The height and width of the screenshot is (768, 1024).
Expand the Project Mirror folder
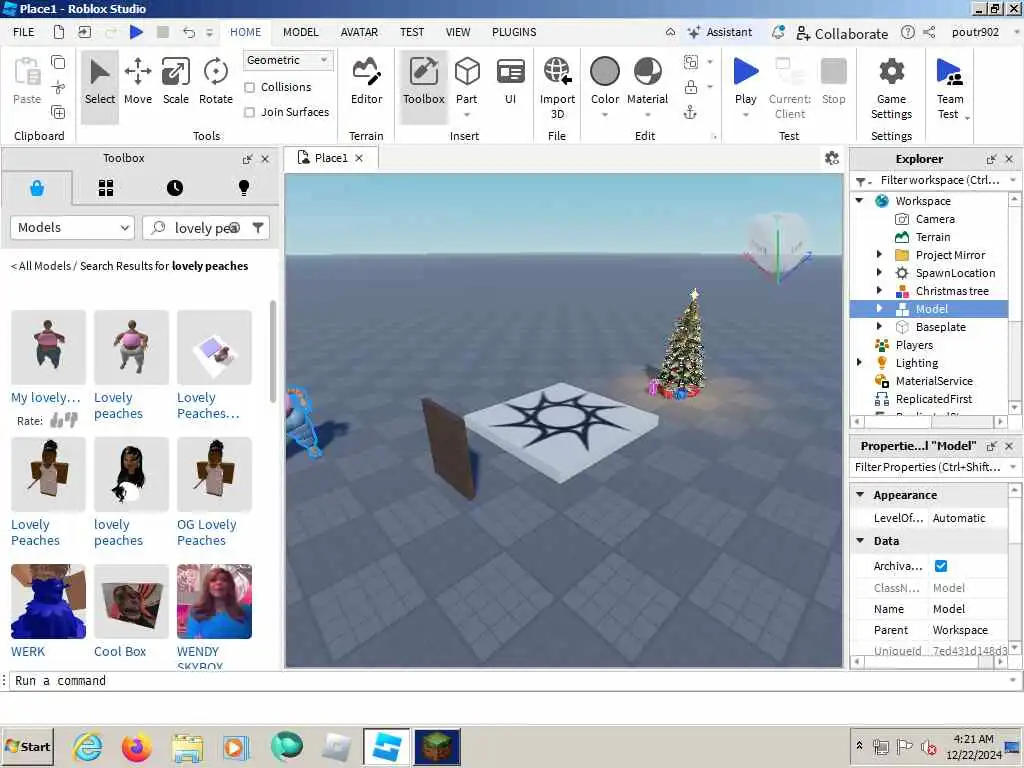coord(879,255)
